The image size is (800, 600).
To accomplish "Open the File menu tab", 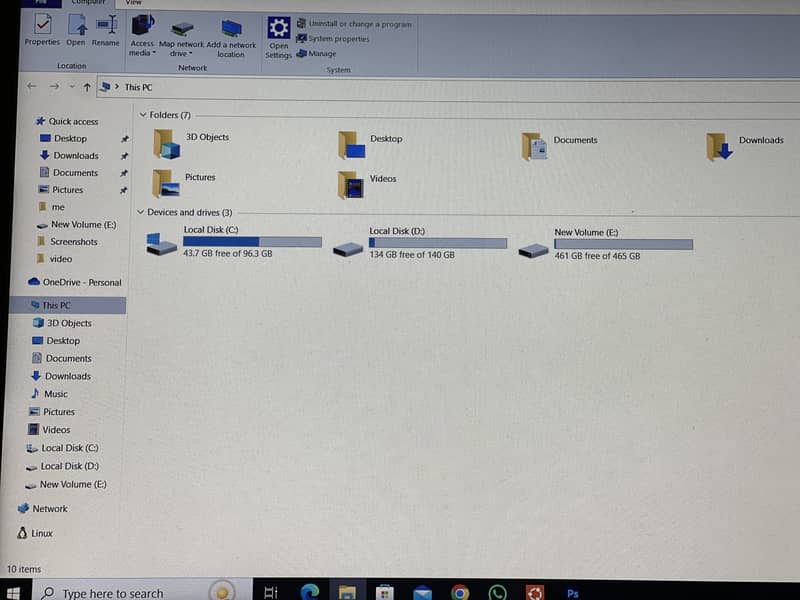I will pos(42,3).
